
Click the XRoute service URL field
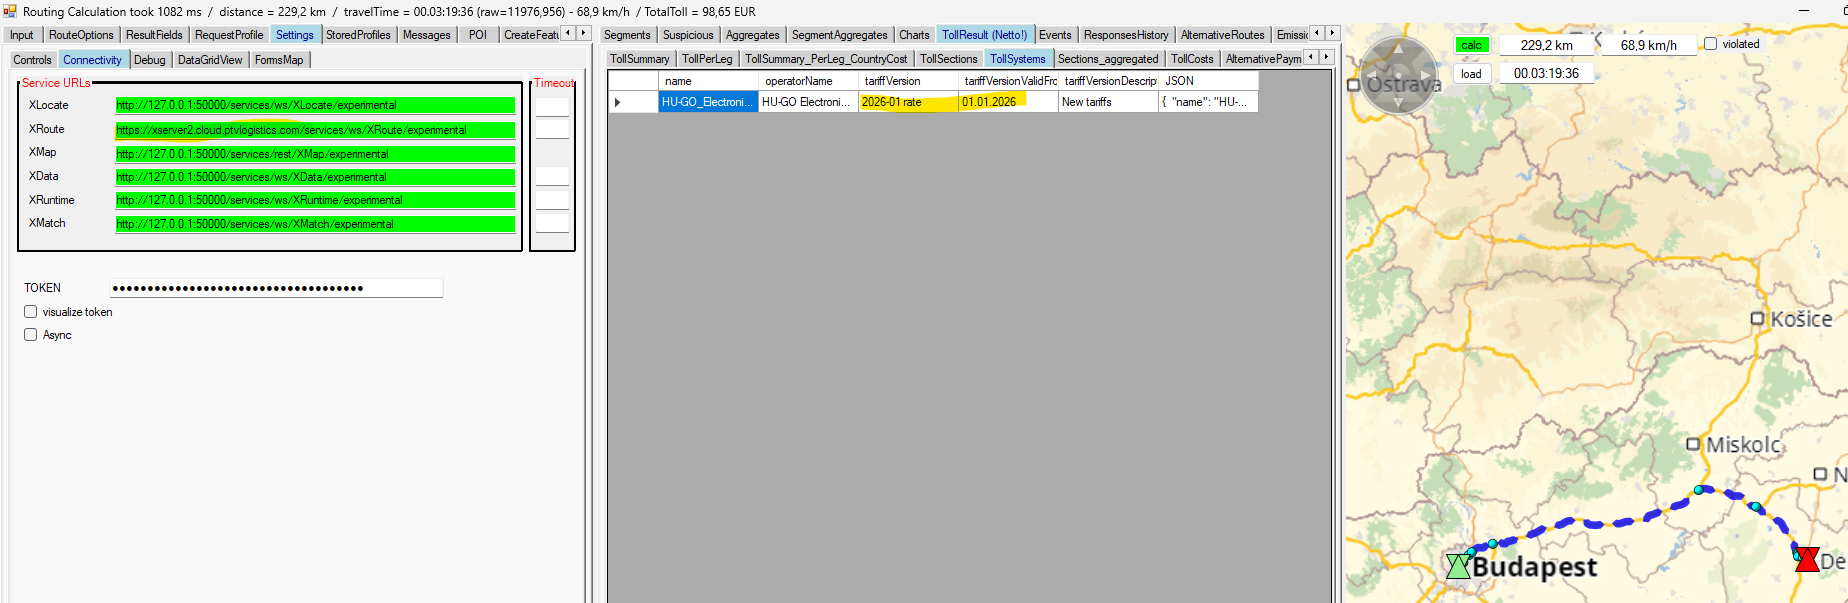[x=315, y=130]
